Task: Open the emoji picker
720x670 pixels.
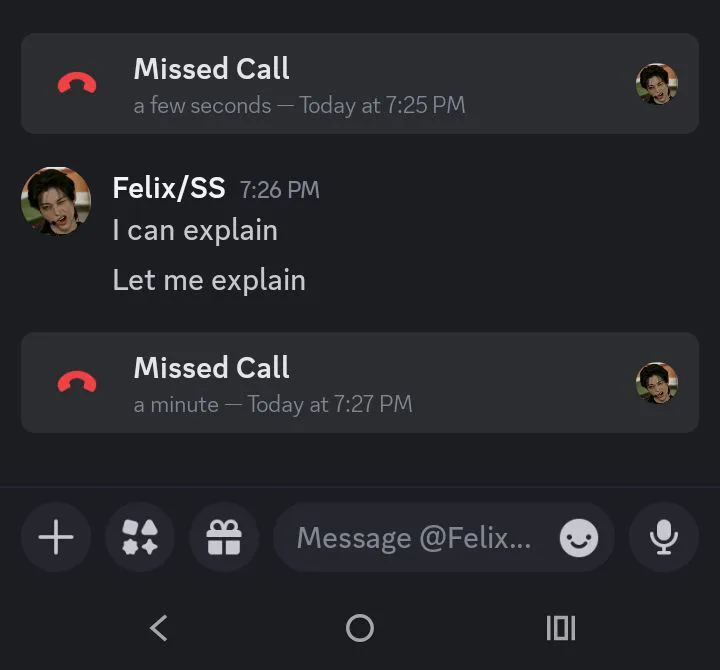Action: [x=578, y=539]
